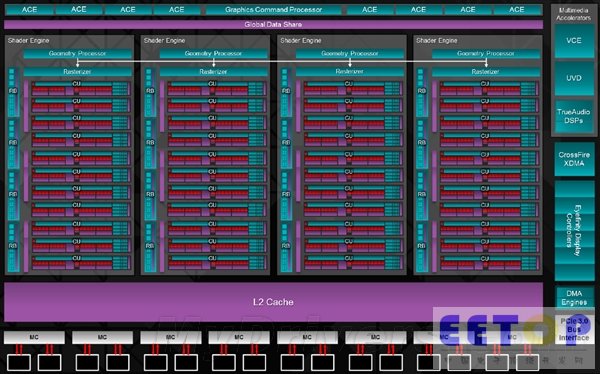Click the rightmost ACE block
The image size is (600, 374).
[x=517, y=10]
